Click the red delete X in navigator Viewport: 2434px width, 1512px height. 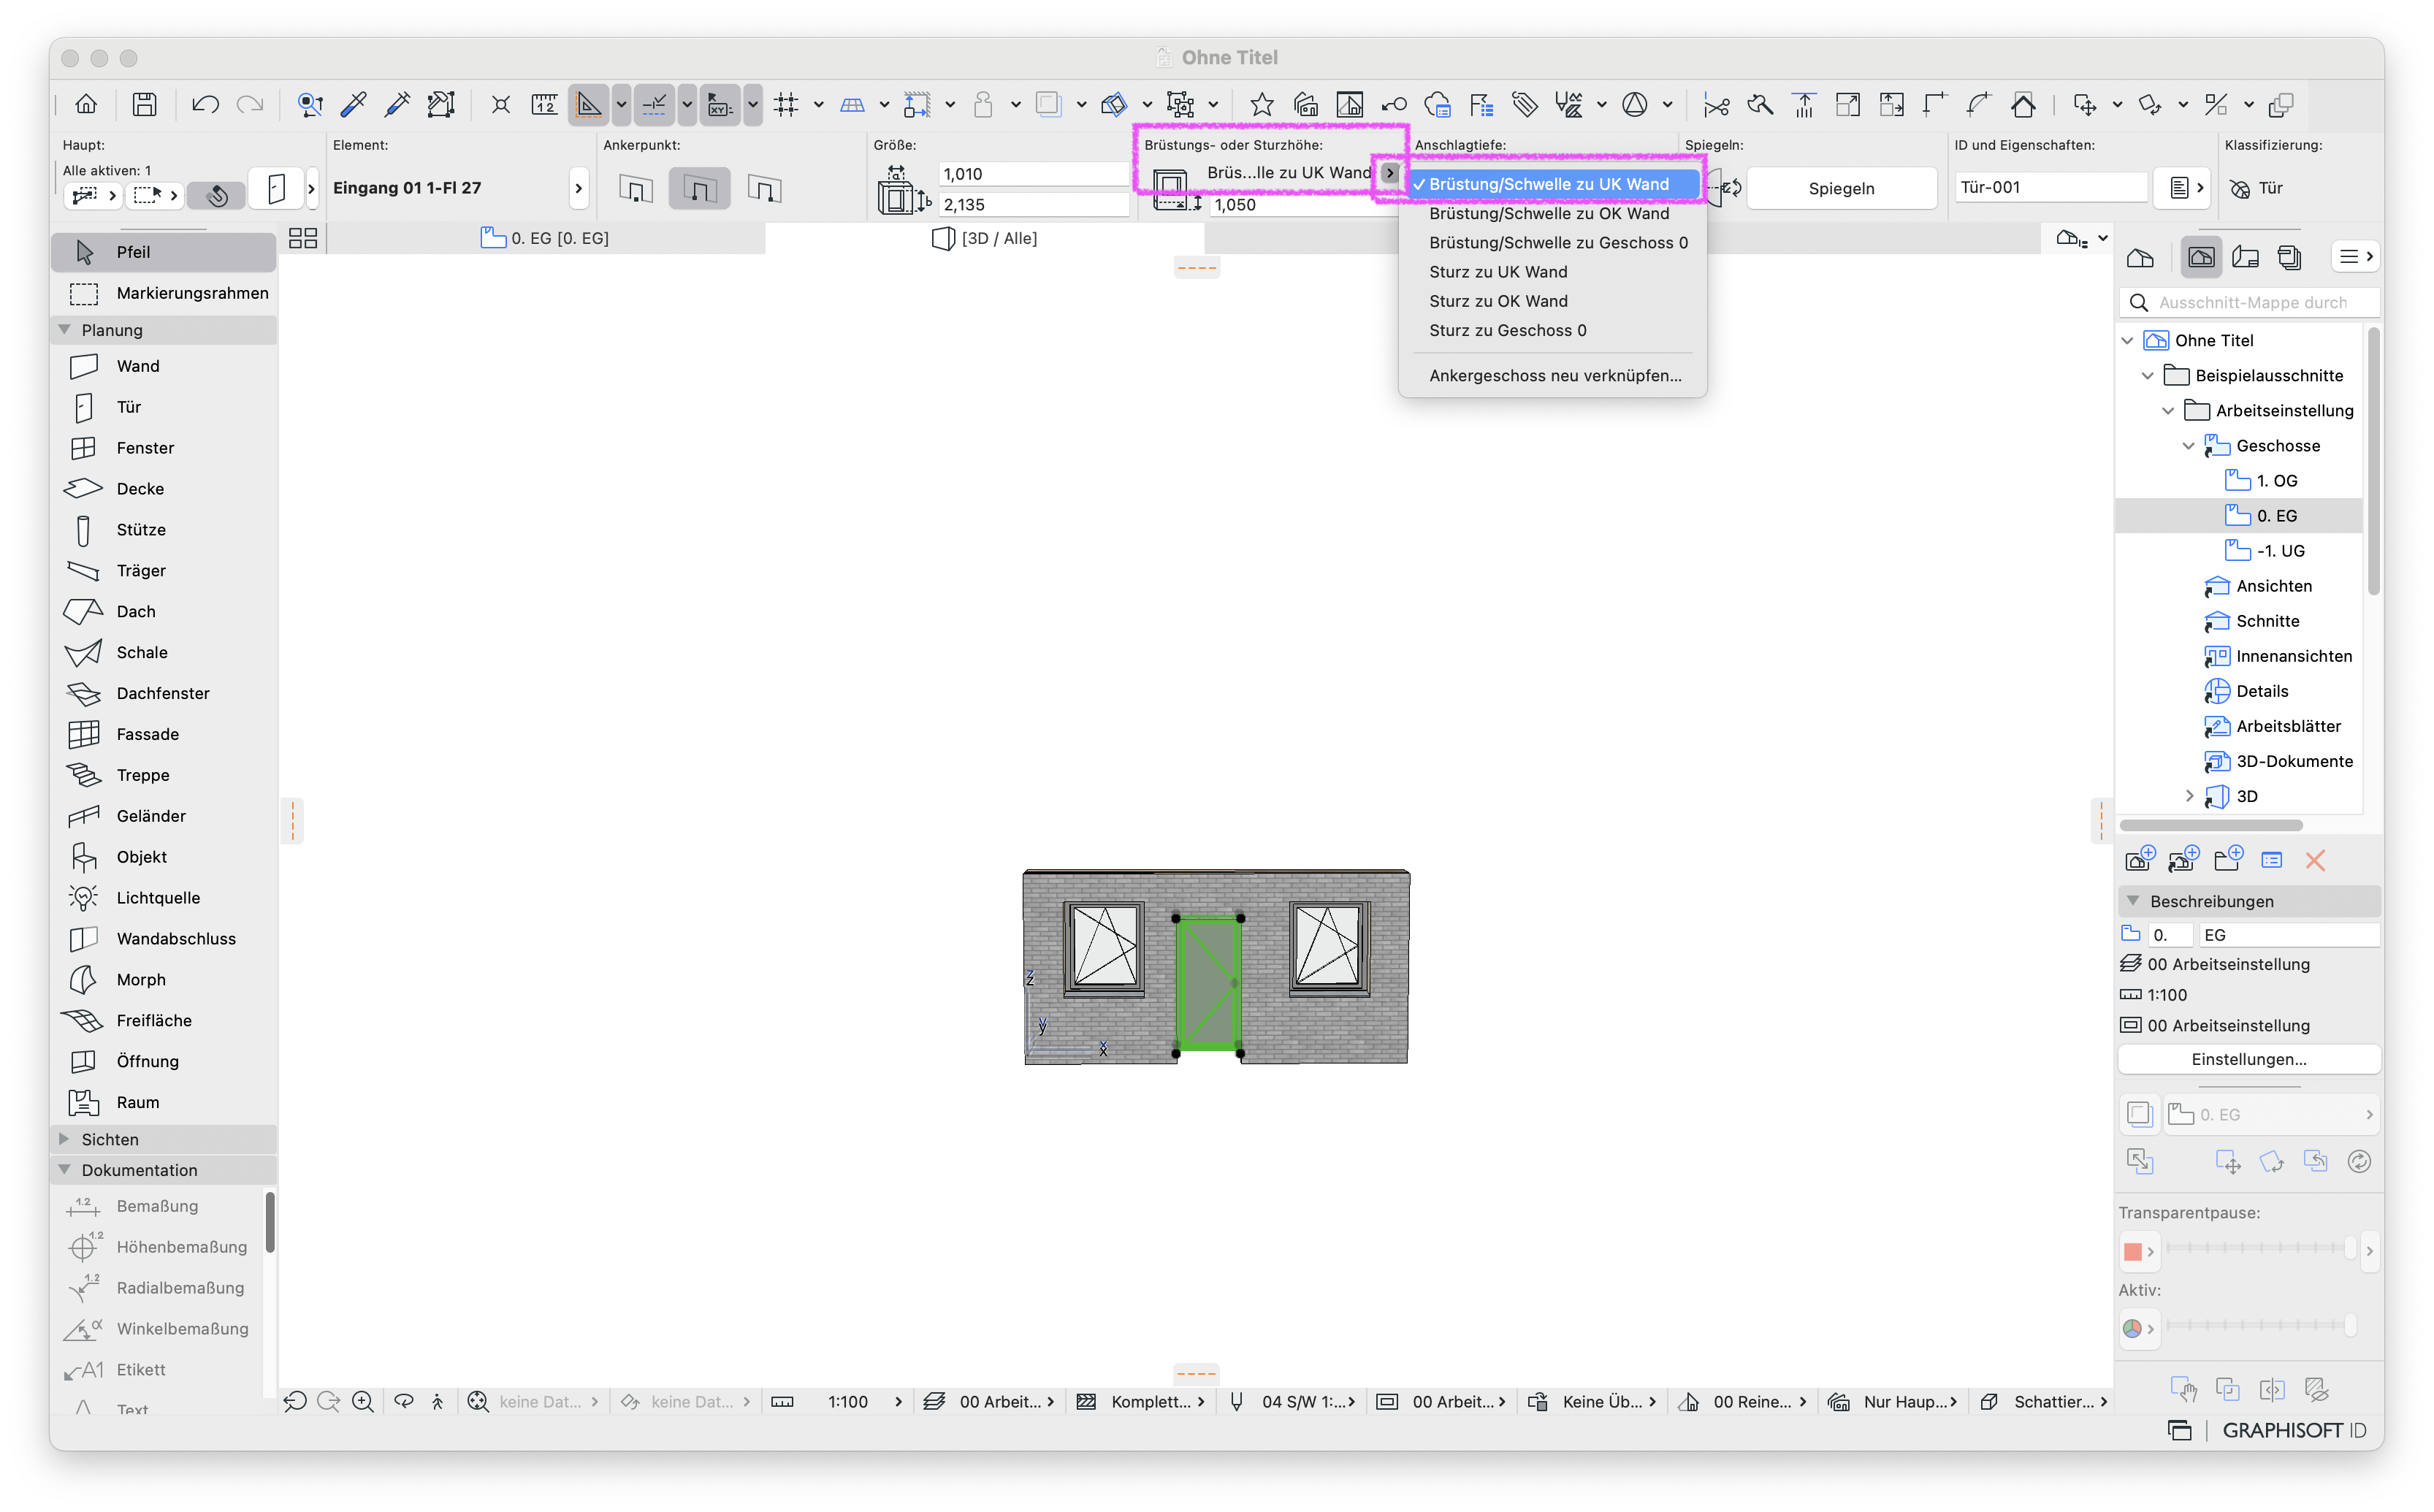coord(2315,861)
